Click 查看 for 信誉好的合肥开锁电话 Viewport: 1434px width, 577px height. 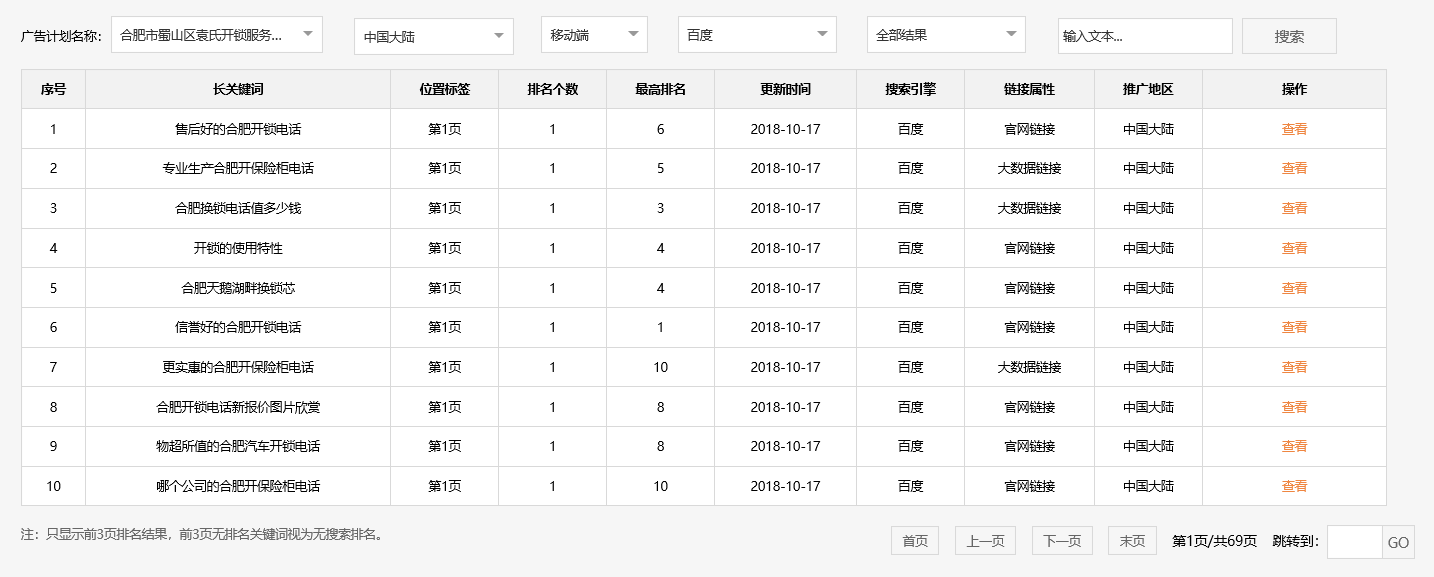[x=1294, y=327]
